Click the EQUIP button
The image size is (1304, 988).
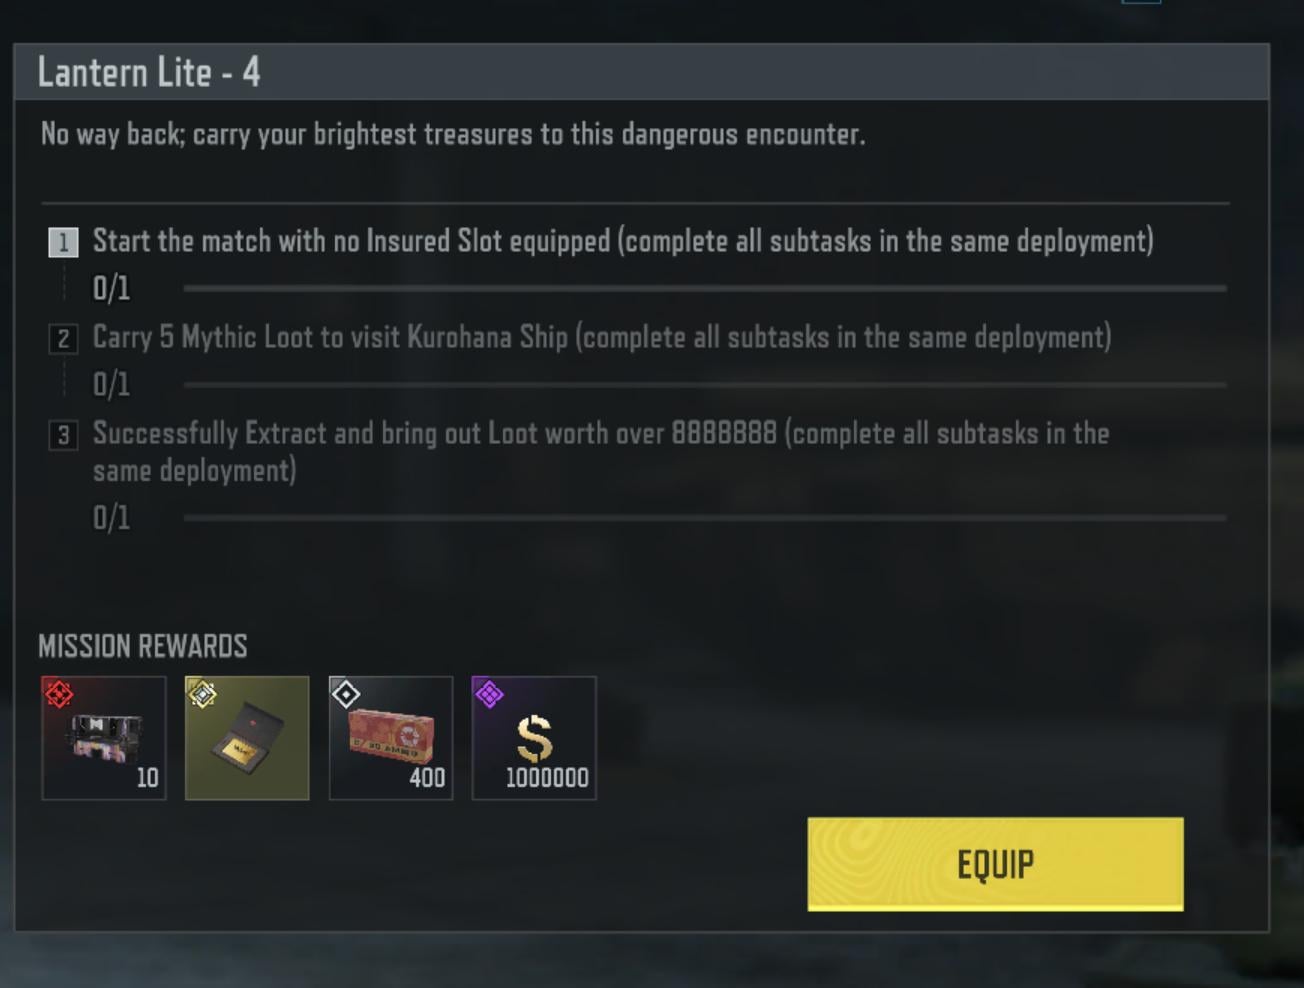pos(995,864)
